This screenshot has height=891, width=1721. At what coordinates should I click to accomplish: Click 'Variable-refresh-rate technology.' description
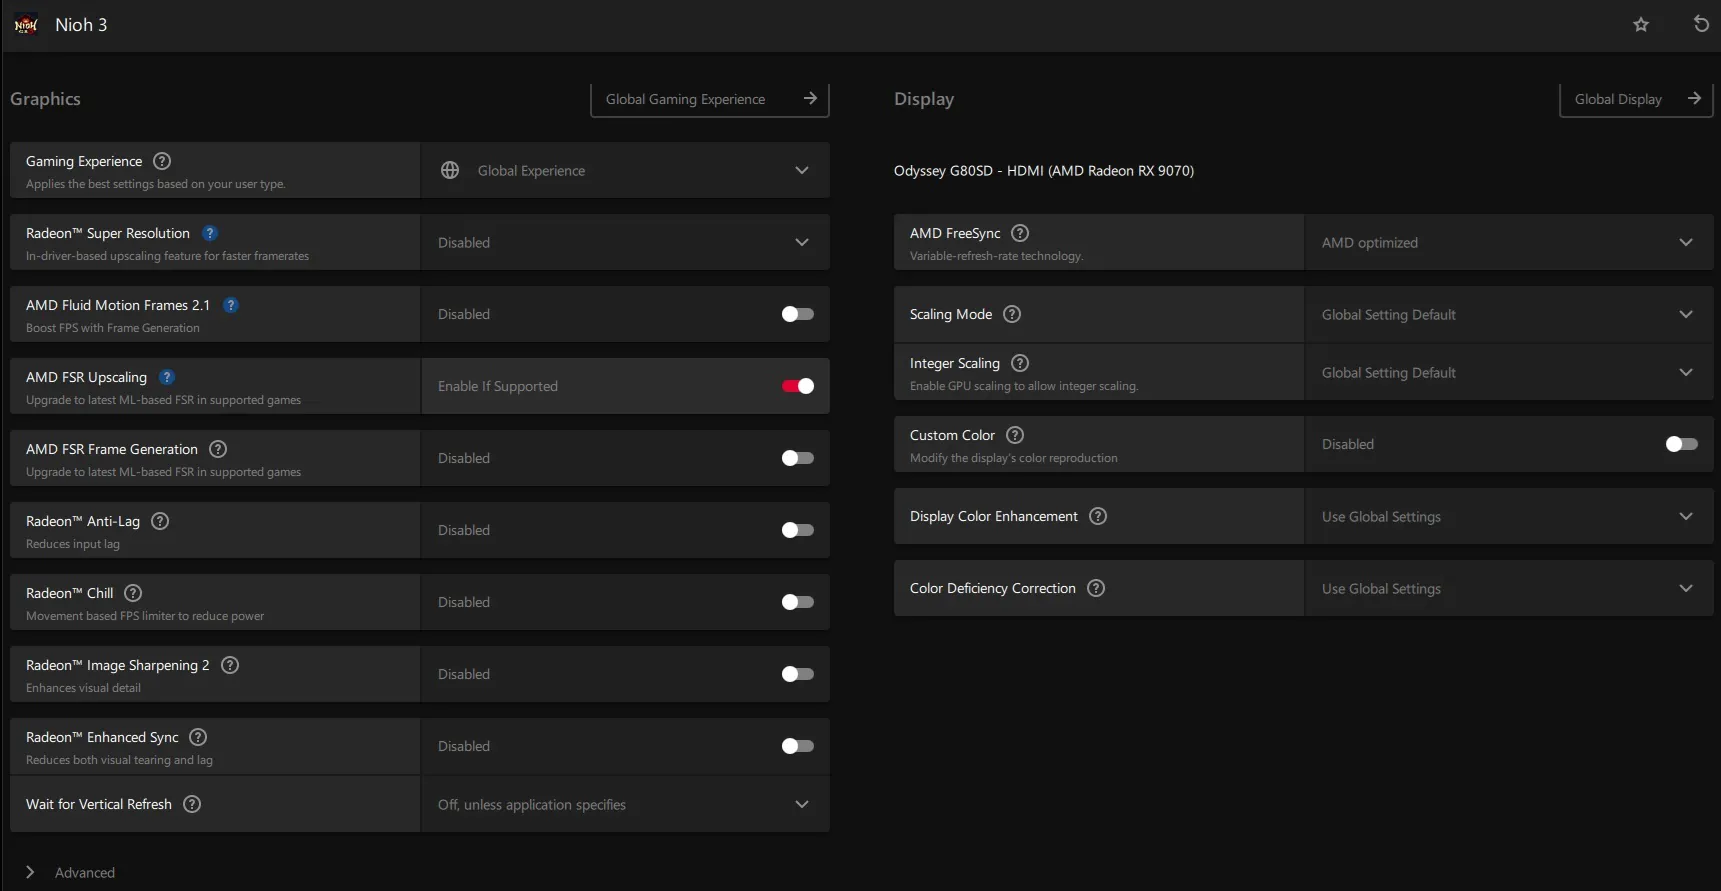pos(996,256)
